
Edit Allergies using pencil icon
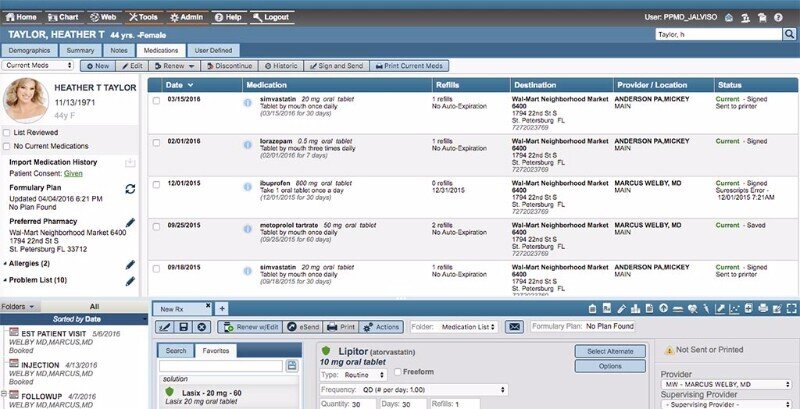coord(131,264)
